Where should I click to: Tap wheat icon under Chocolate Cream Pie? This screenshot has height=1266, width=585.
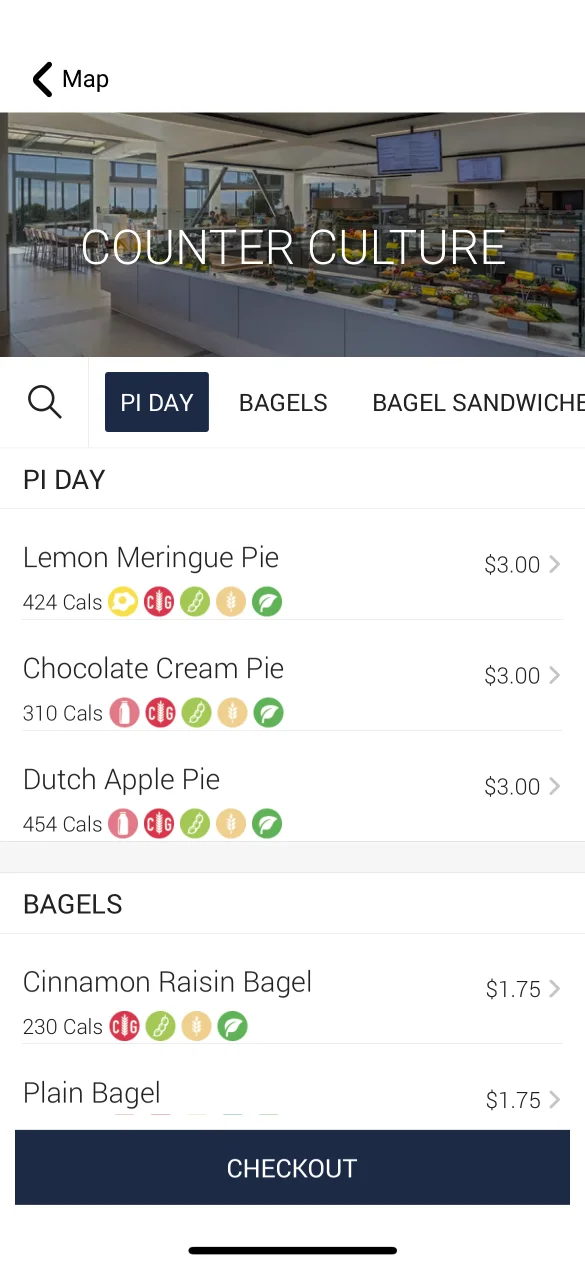click(232, 713)
